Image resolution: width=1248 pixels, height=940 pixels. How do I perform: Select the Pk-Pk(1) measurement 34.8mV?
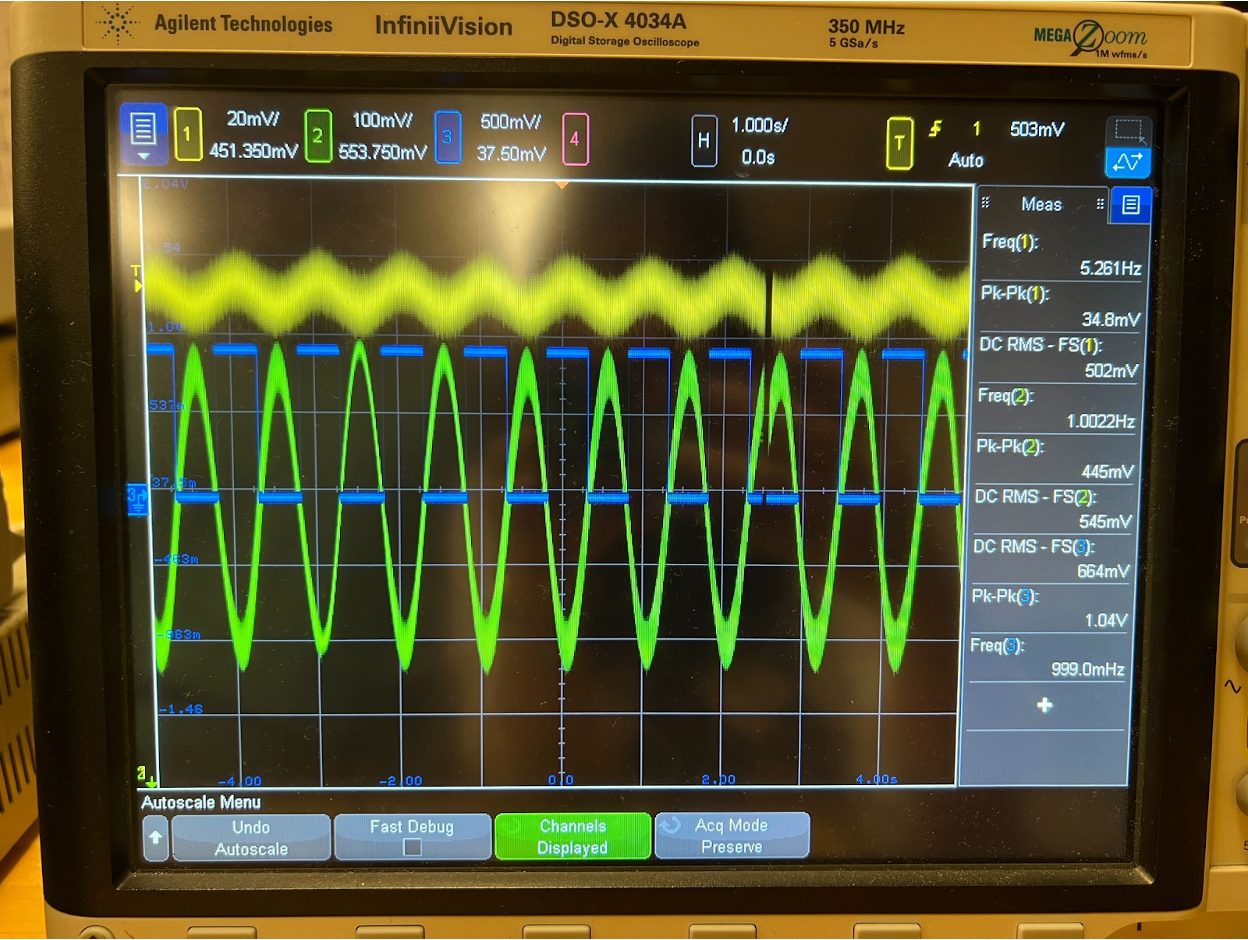pos(1059,306)
